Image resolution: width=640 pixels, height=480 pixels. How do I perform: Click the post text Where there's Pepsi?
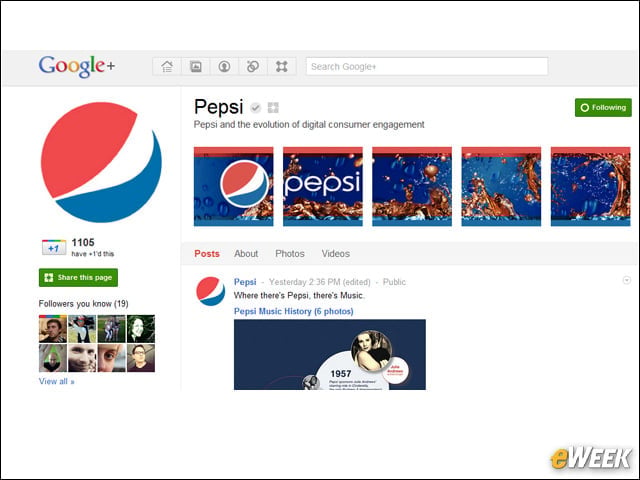click(299, 296)
